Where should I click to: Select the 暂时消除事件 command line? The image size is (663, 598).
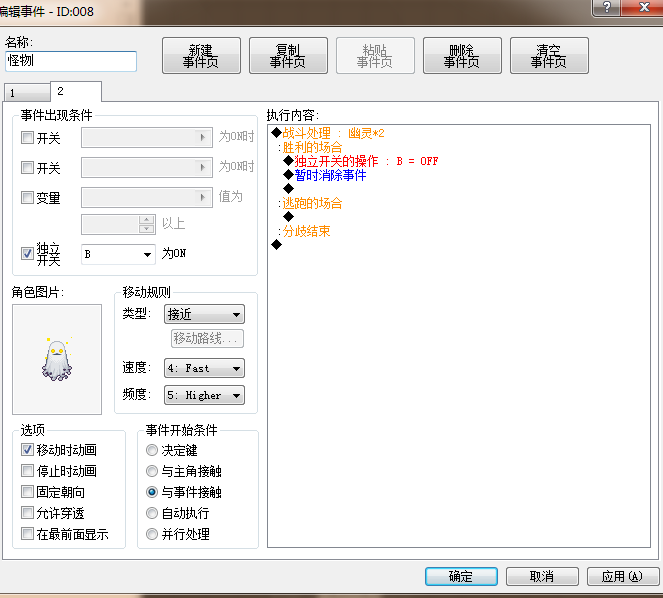point(325,175)
